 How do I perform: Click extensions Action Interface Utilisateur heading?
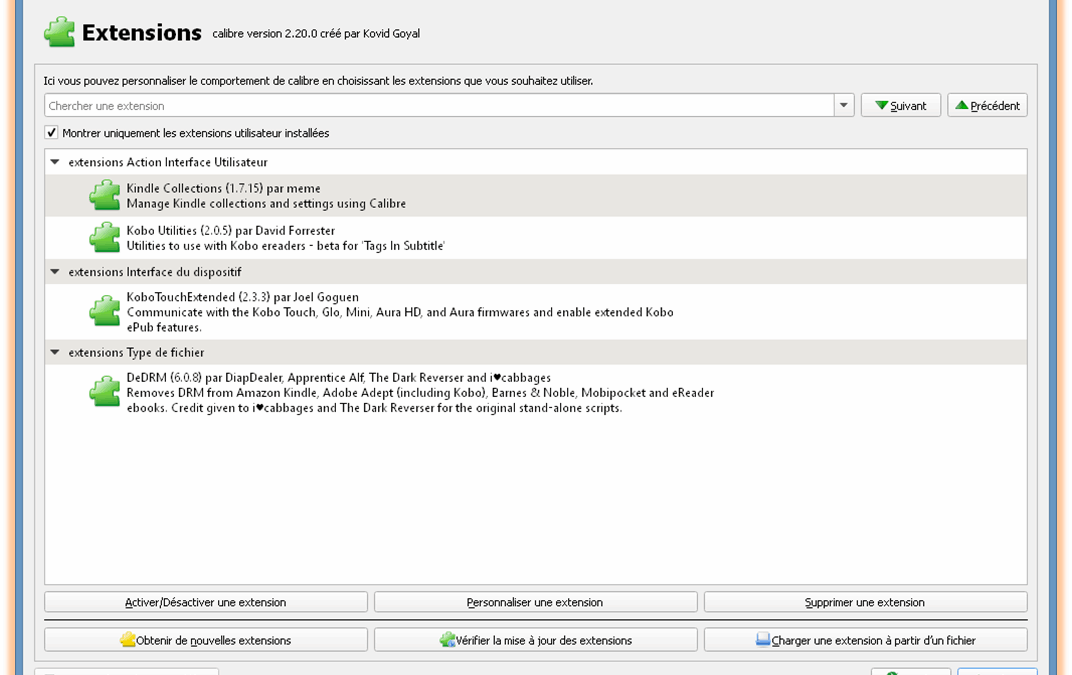168,162
